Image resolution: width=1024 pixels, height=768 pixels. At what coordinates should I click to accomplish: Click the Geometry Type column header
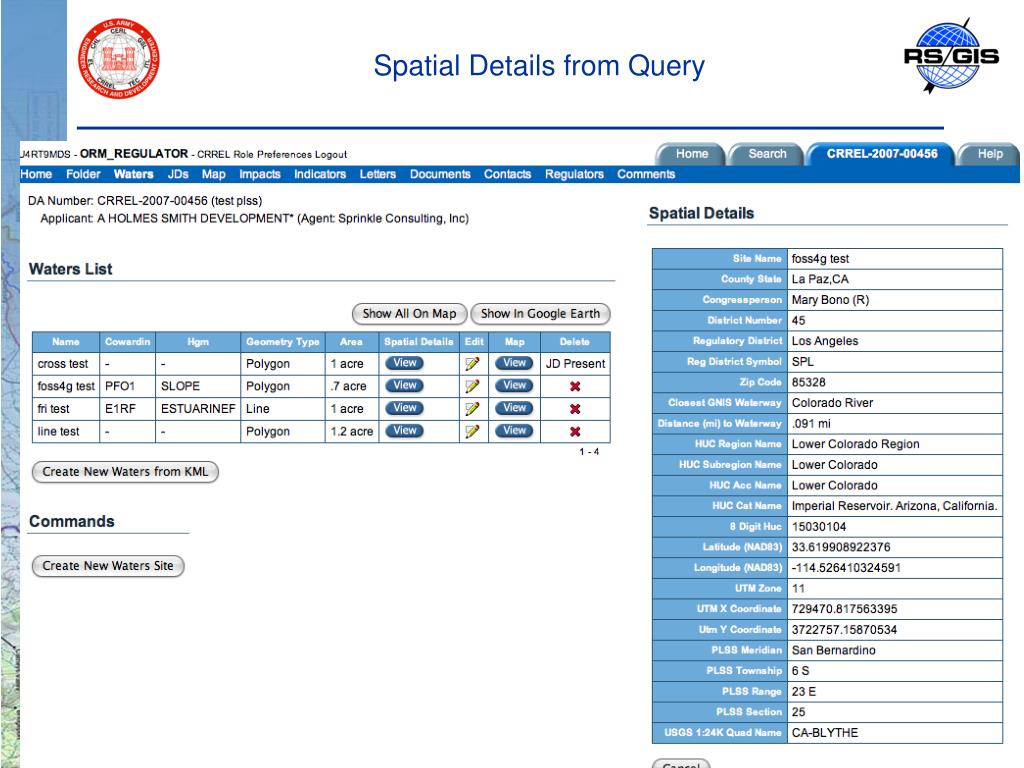click(283, 342)
